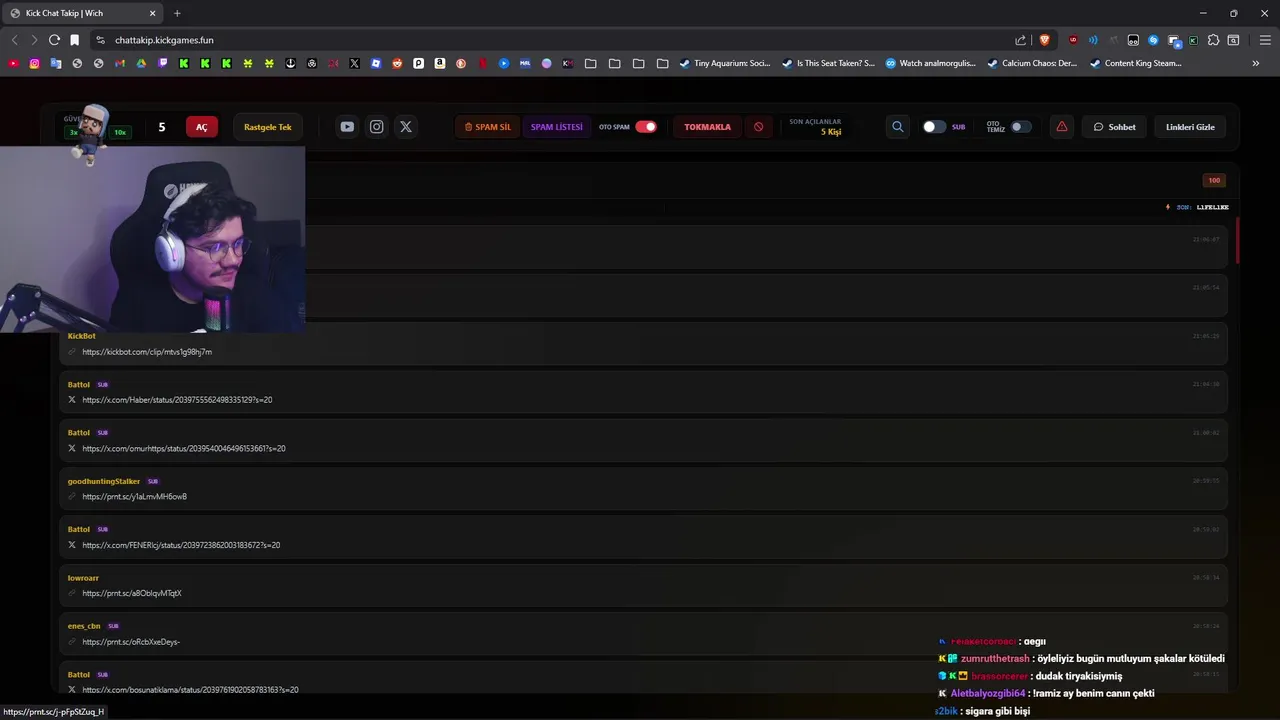
Task: Open the x.com/FENERicj status link
Action: pos(181,545)
